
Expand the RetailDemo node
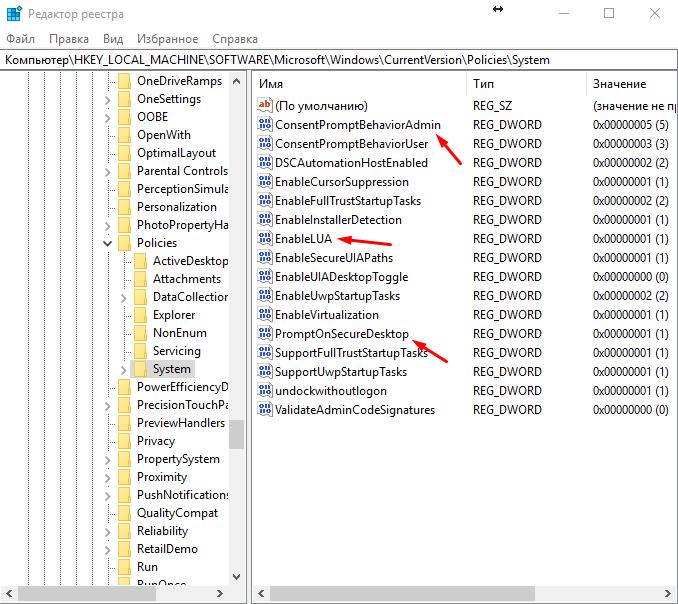click(108, 550)
